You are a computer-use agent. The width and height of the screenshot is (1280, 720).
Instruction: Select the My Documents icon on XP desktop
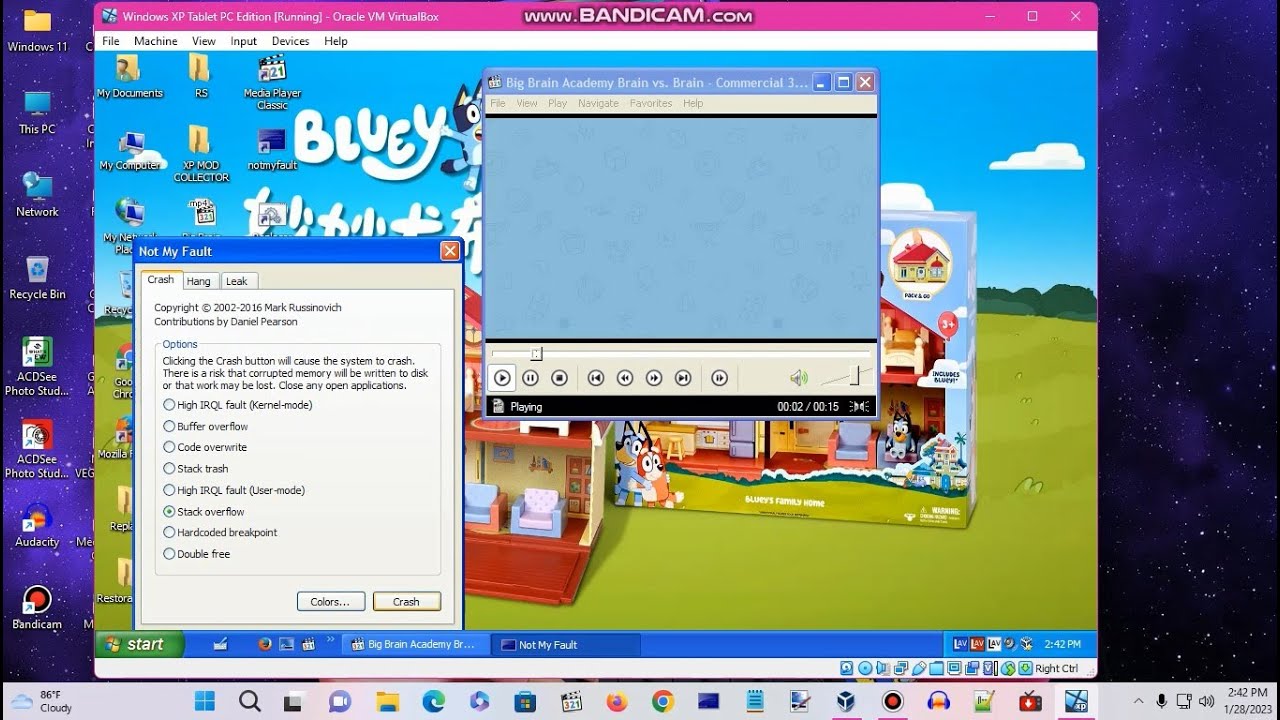(x=130, y=77)
